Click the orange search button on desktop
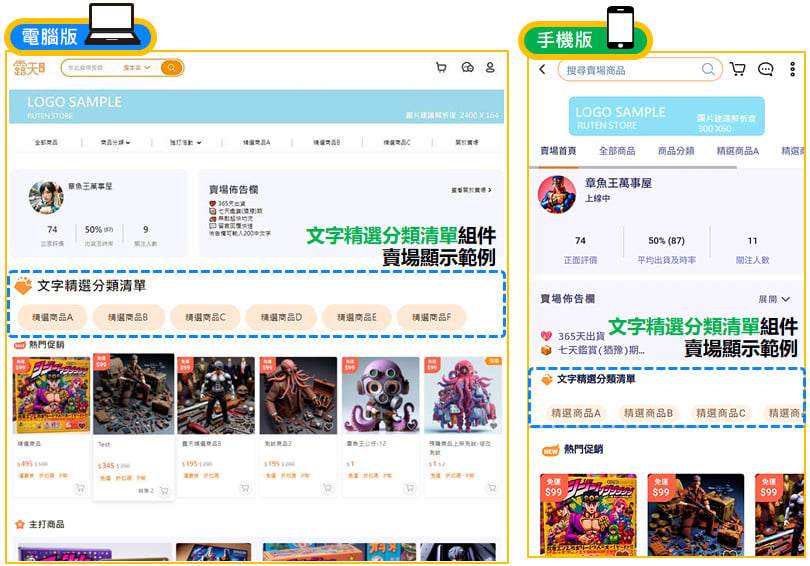 point(172,68)
